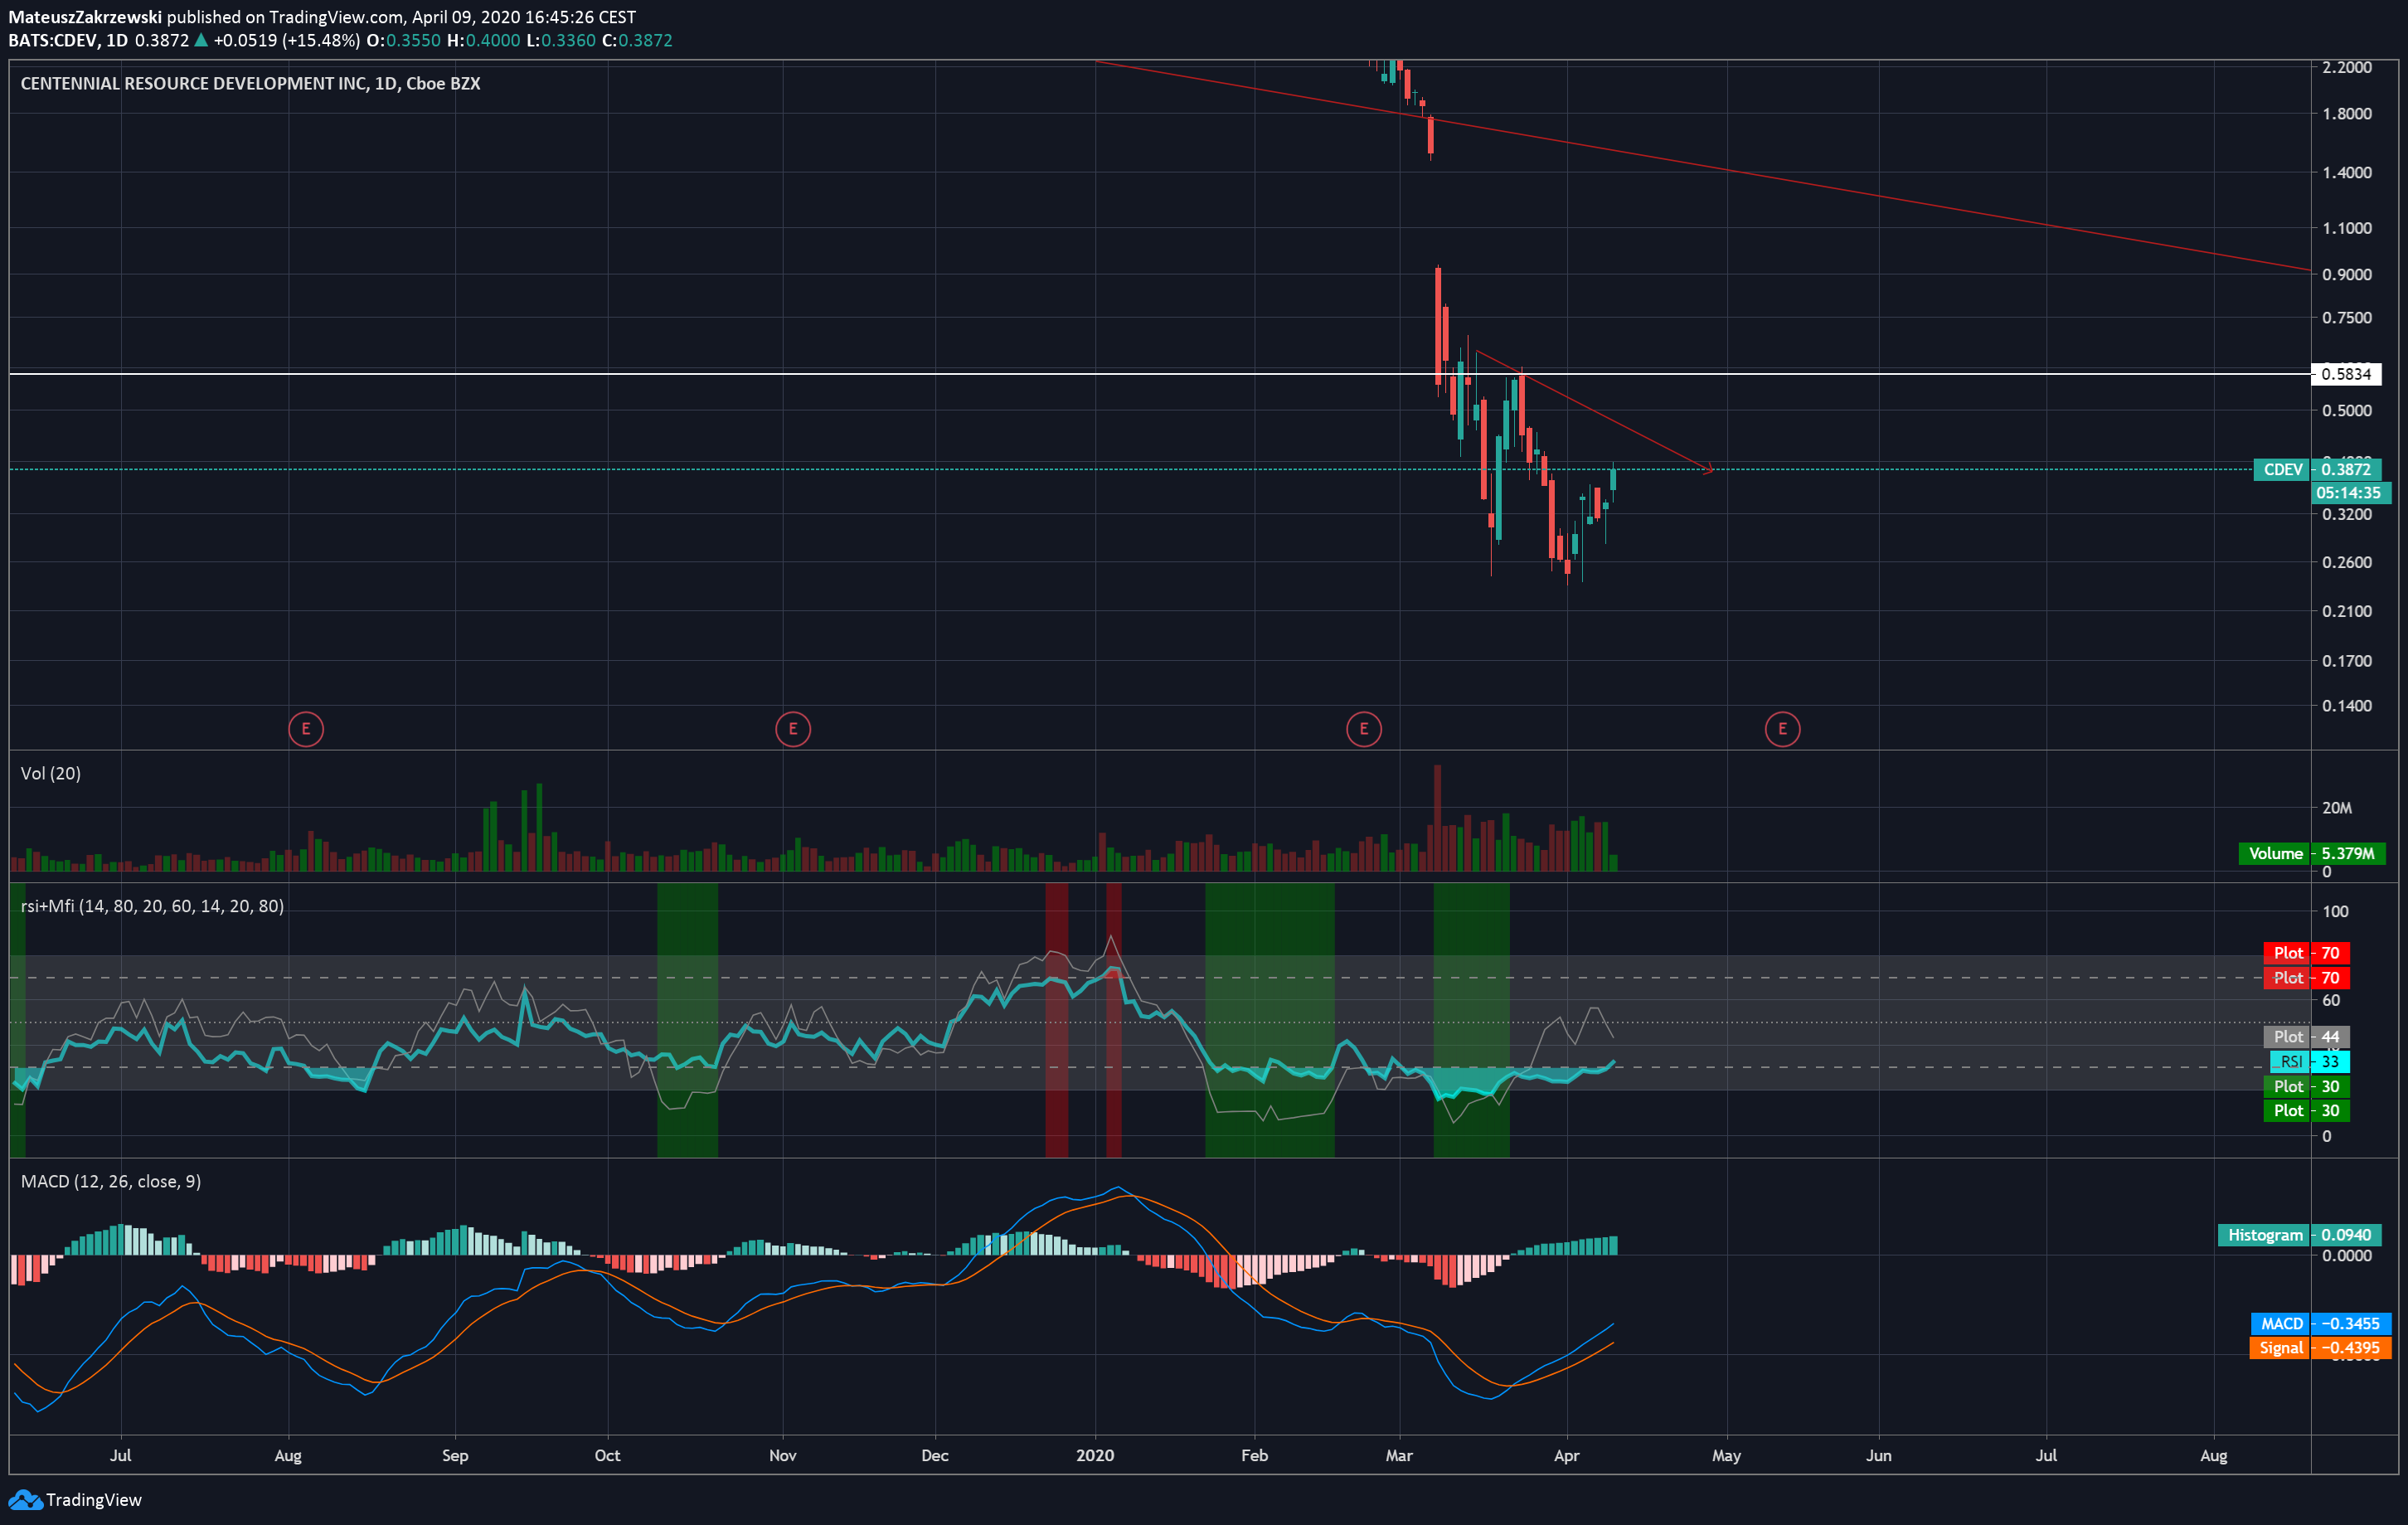Click the earnings E marker in May

coord(1782,729)
